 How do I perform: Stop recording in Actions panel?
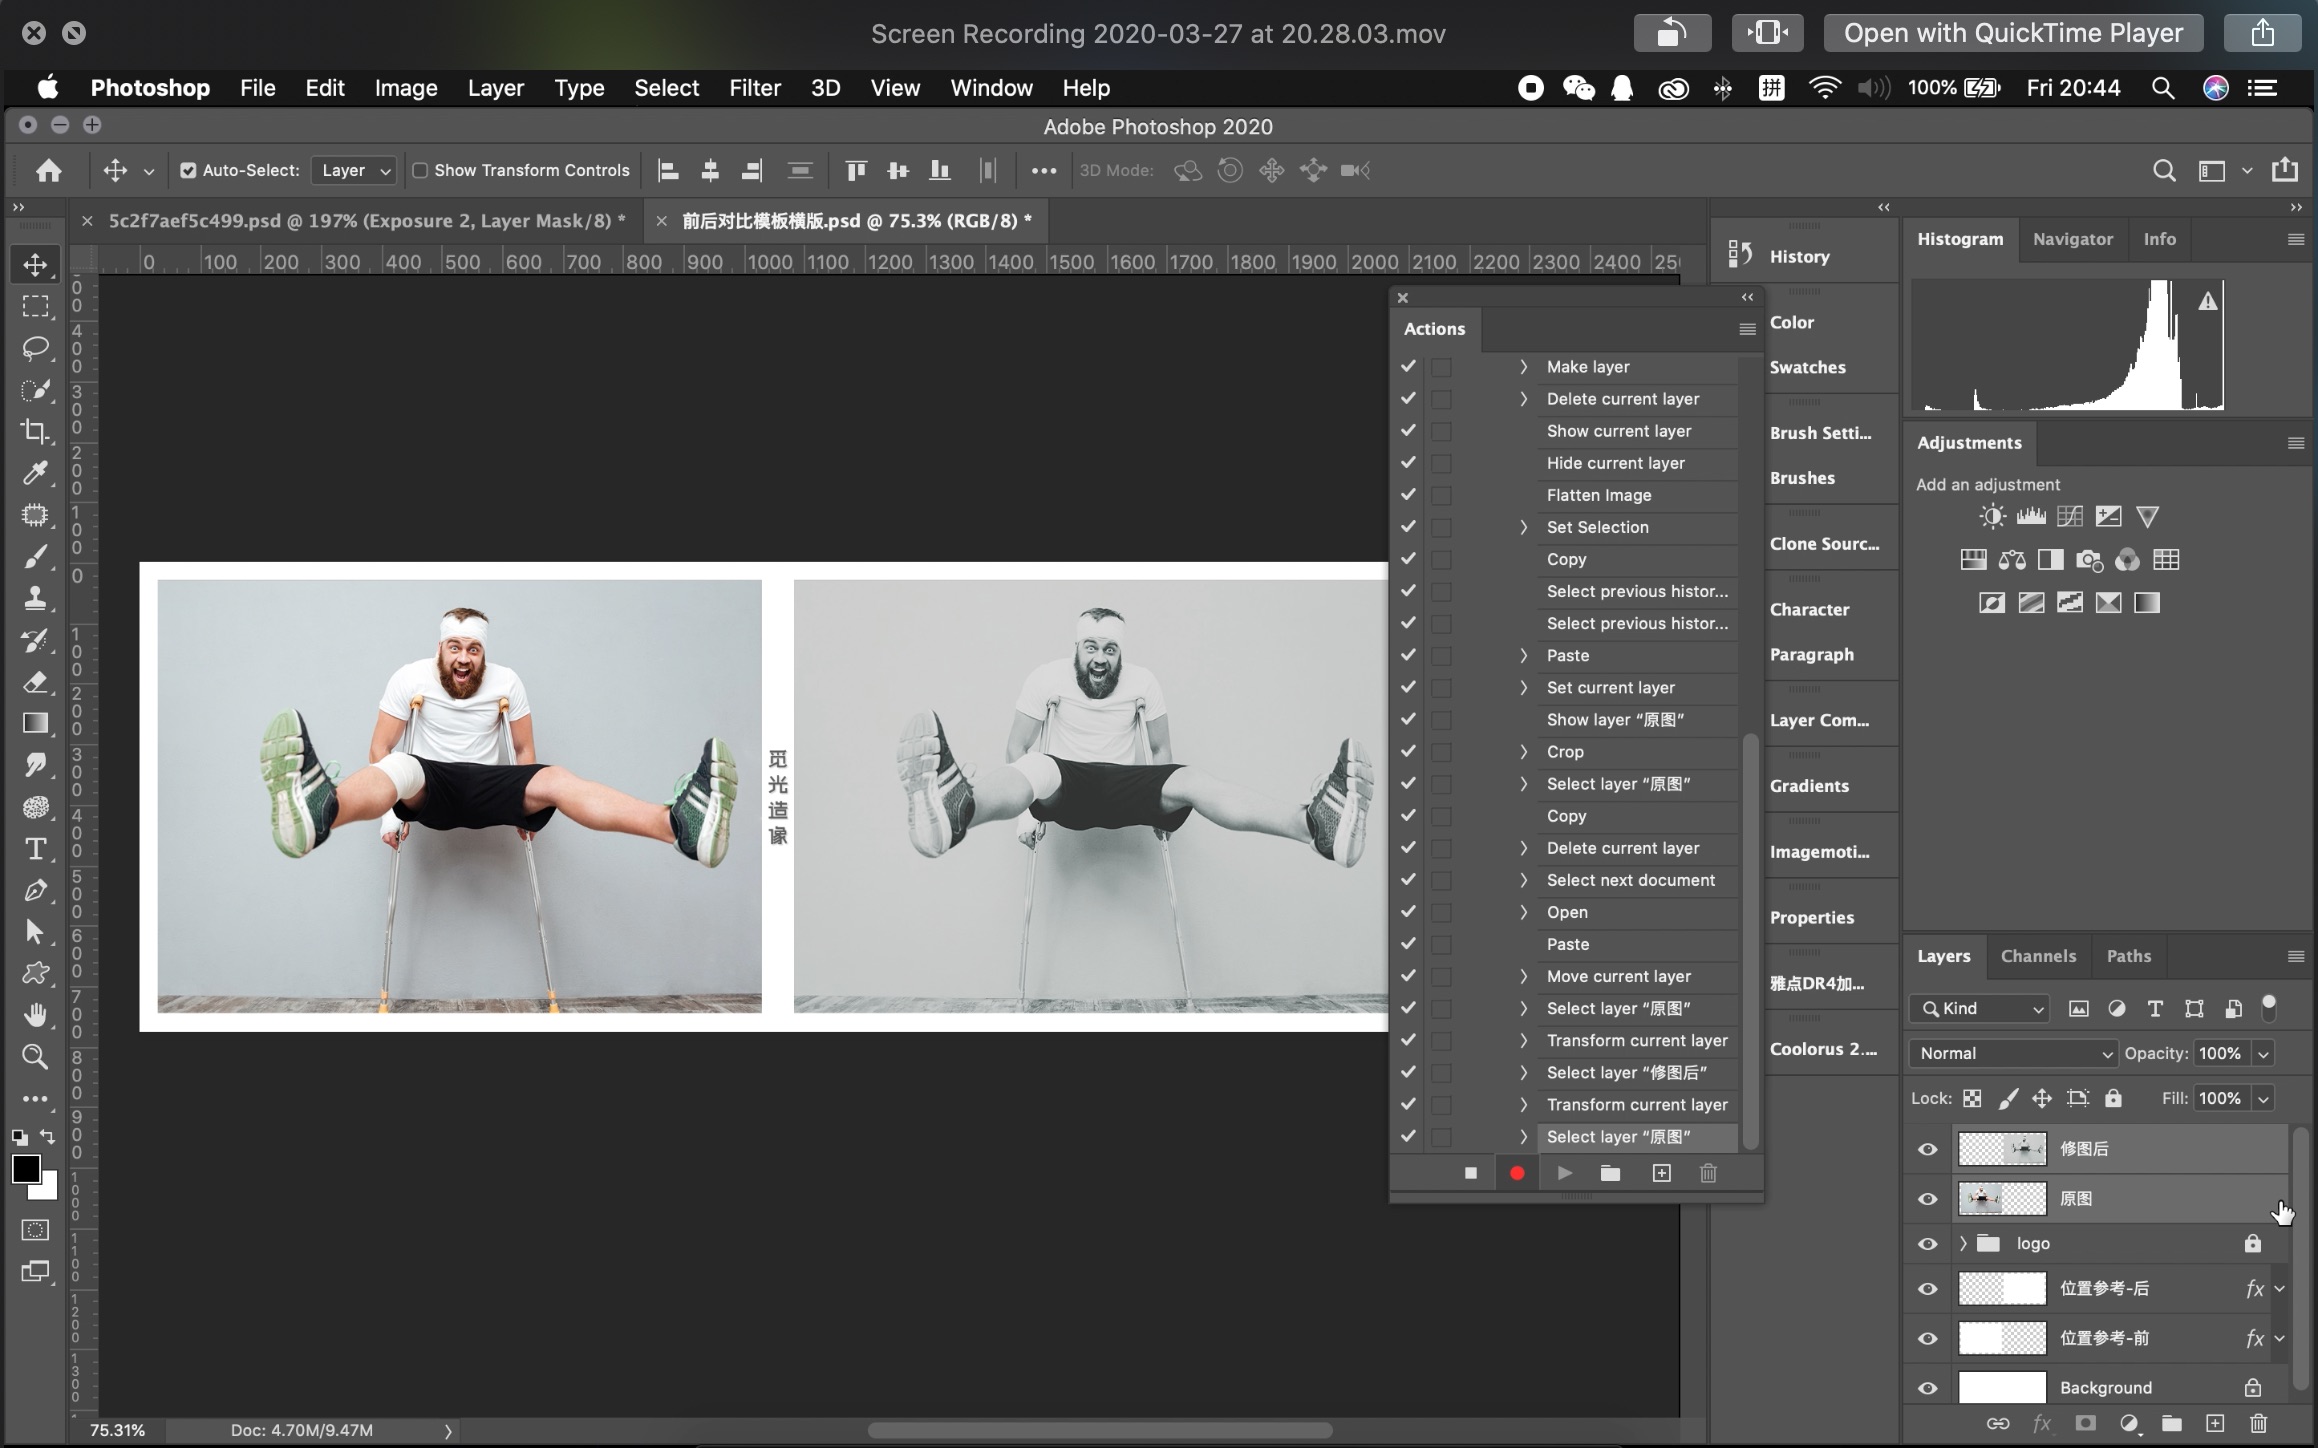coord(1470,1173)
